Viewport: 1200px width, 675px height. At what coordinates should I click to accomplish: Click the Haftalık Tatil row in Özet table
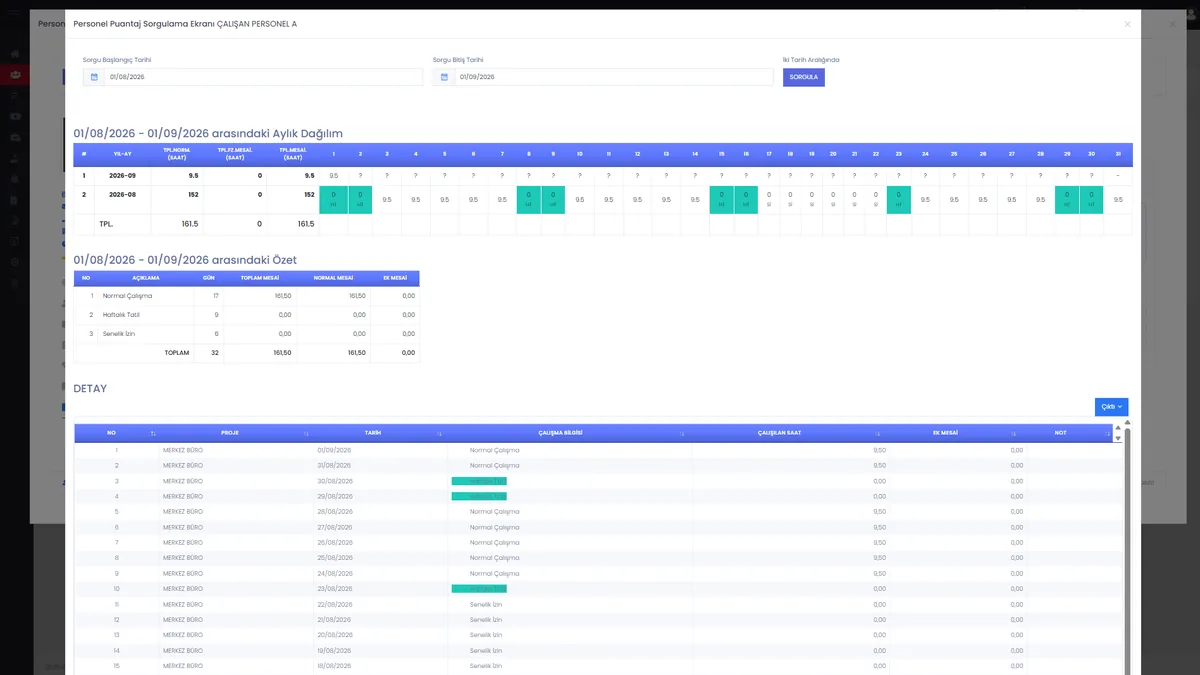[247, 315]
